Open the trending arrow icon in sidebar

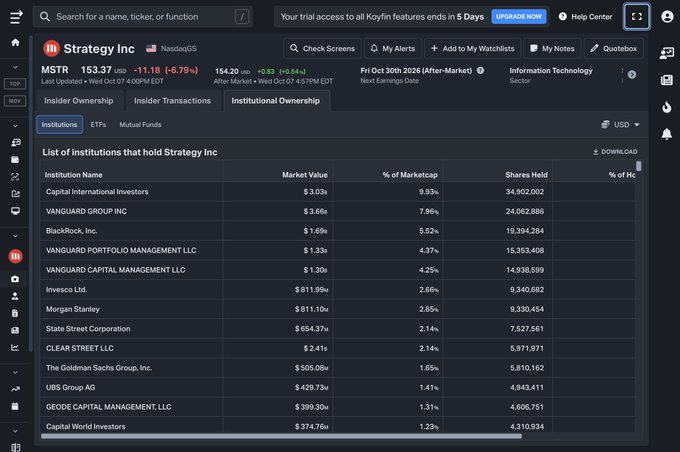[x=15, y=389]
